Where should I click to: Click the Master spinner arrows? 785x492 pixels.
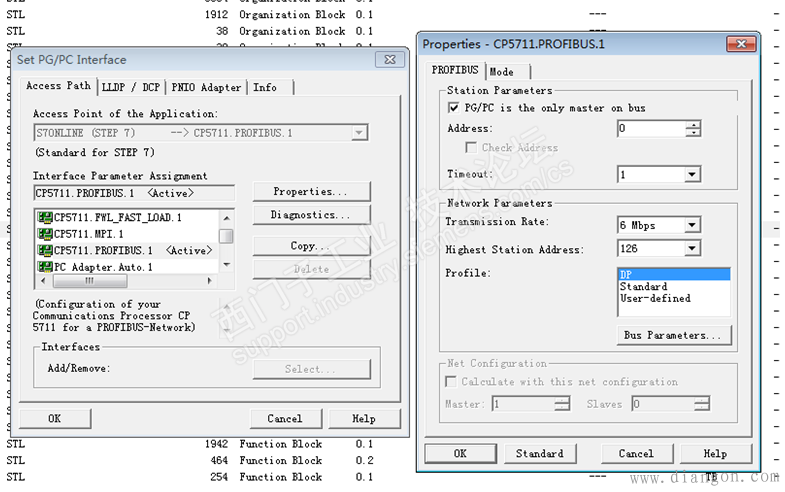[x=563, y=404]
